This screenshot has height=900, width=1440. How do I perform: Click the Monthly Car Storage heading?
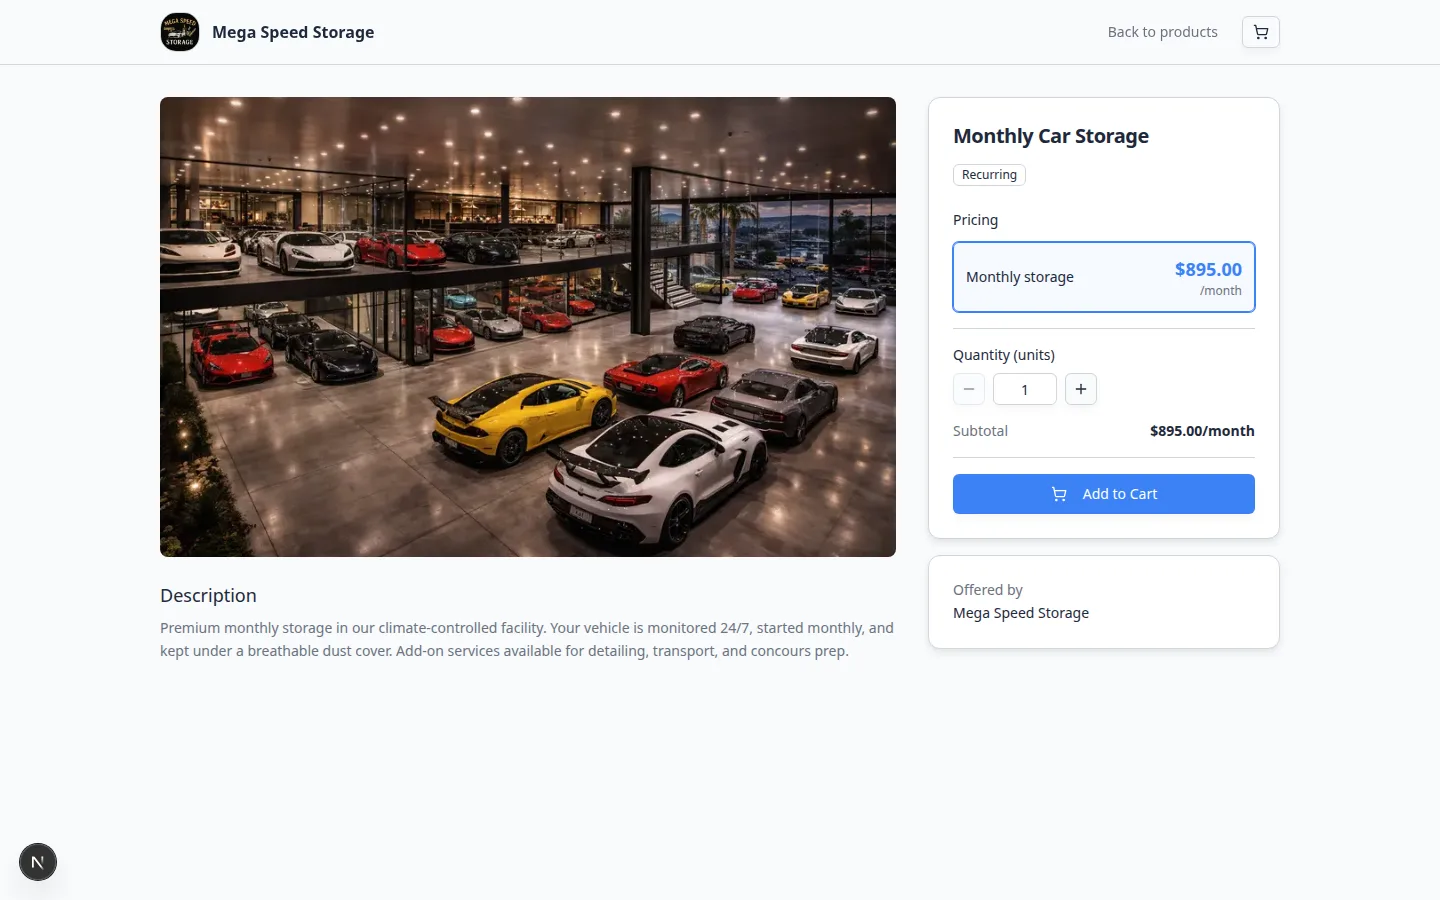(x=1051, y=136)
